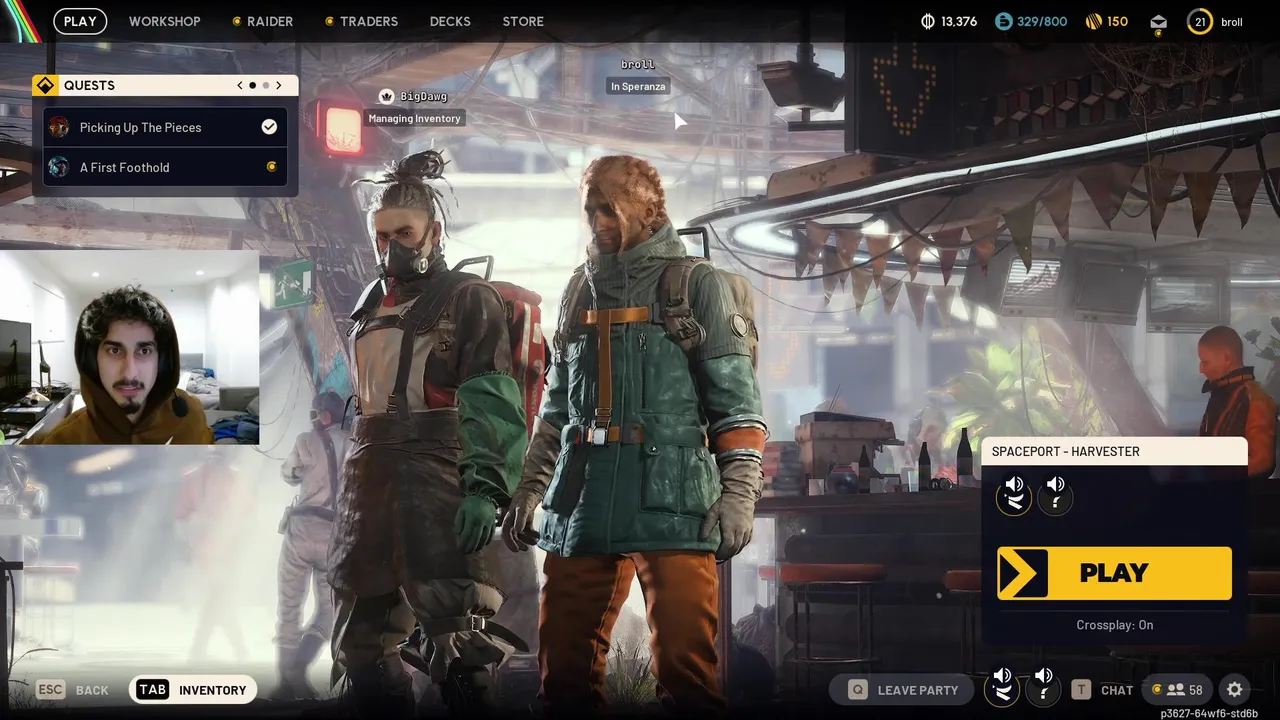Toggle the Crossplay: On setting
Viewport: 1280px width, 720px height.
[x=1114, y=625]
